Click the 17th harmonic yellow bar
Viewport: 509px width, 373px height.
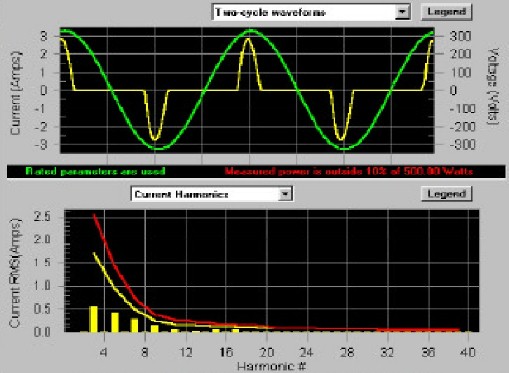236,330
